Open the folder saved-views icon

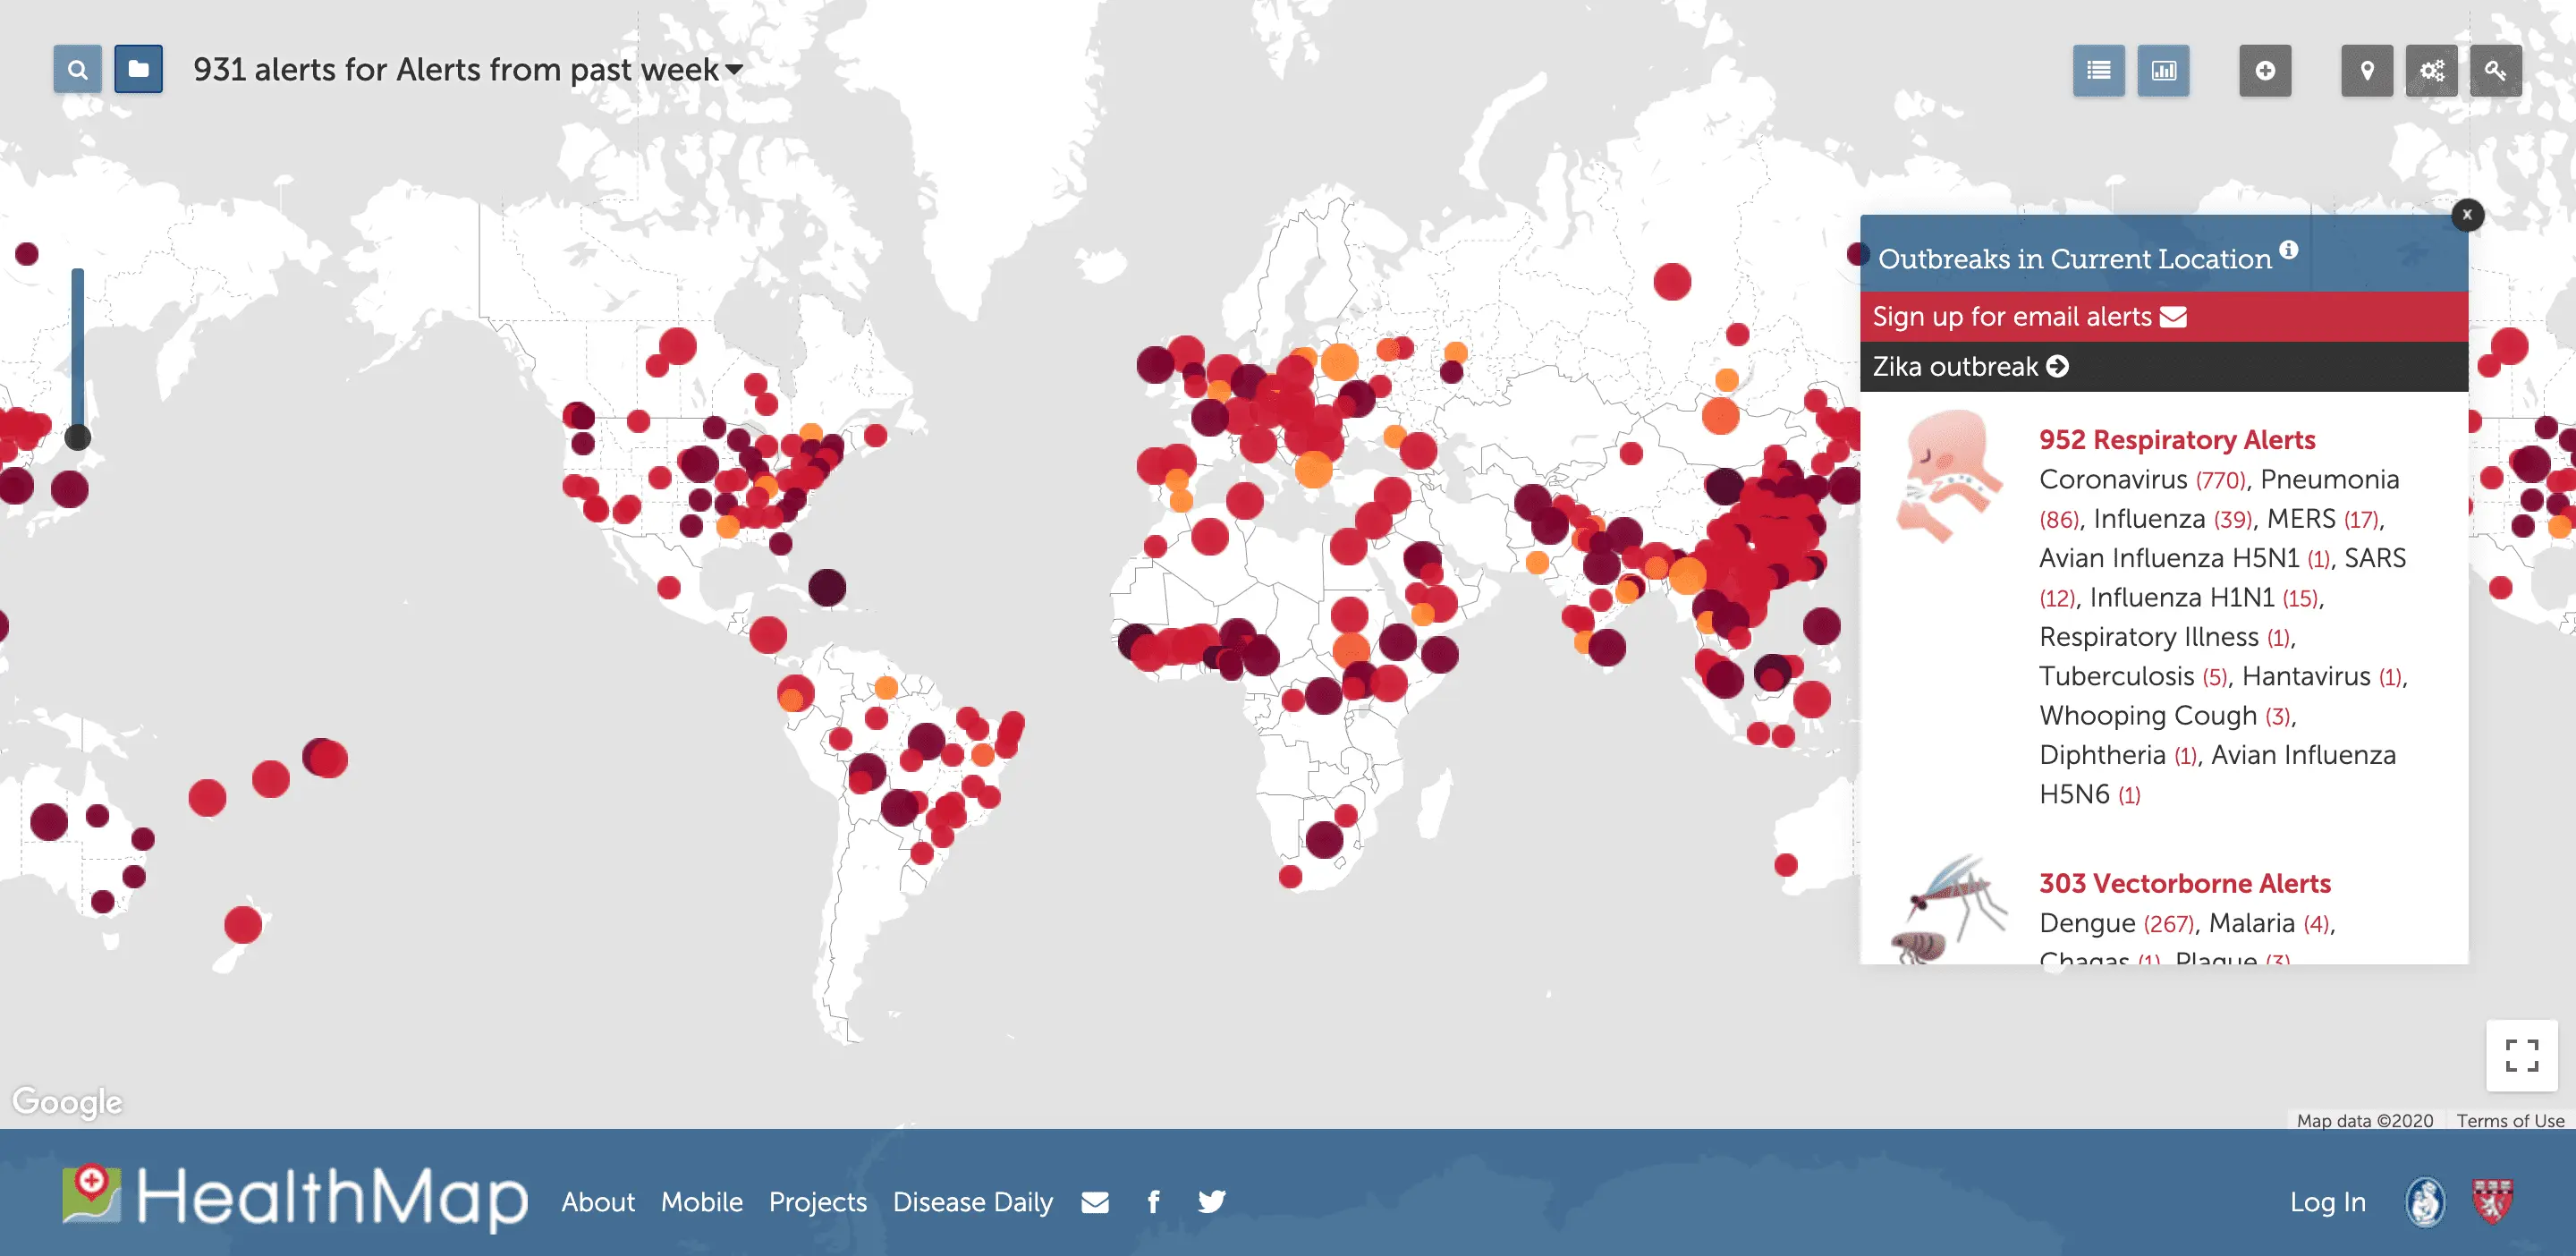(138, 70)
